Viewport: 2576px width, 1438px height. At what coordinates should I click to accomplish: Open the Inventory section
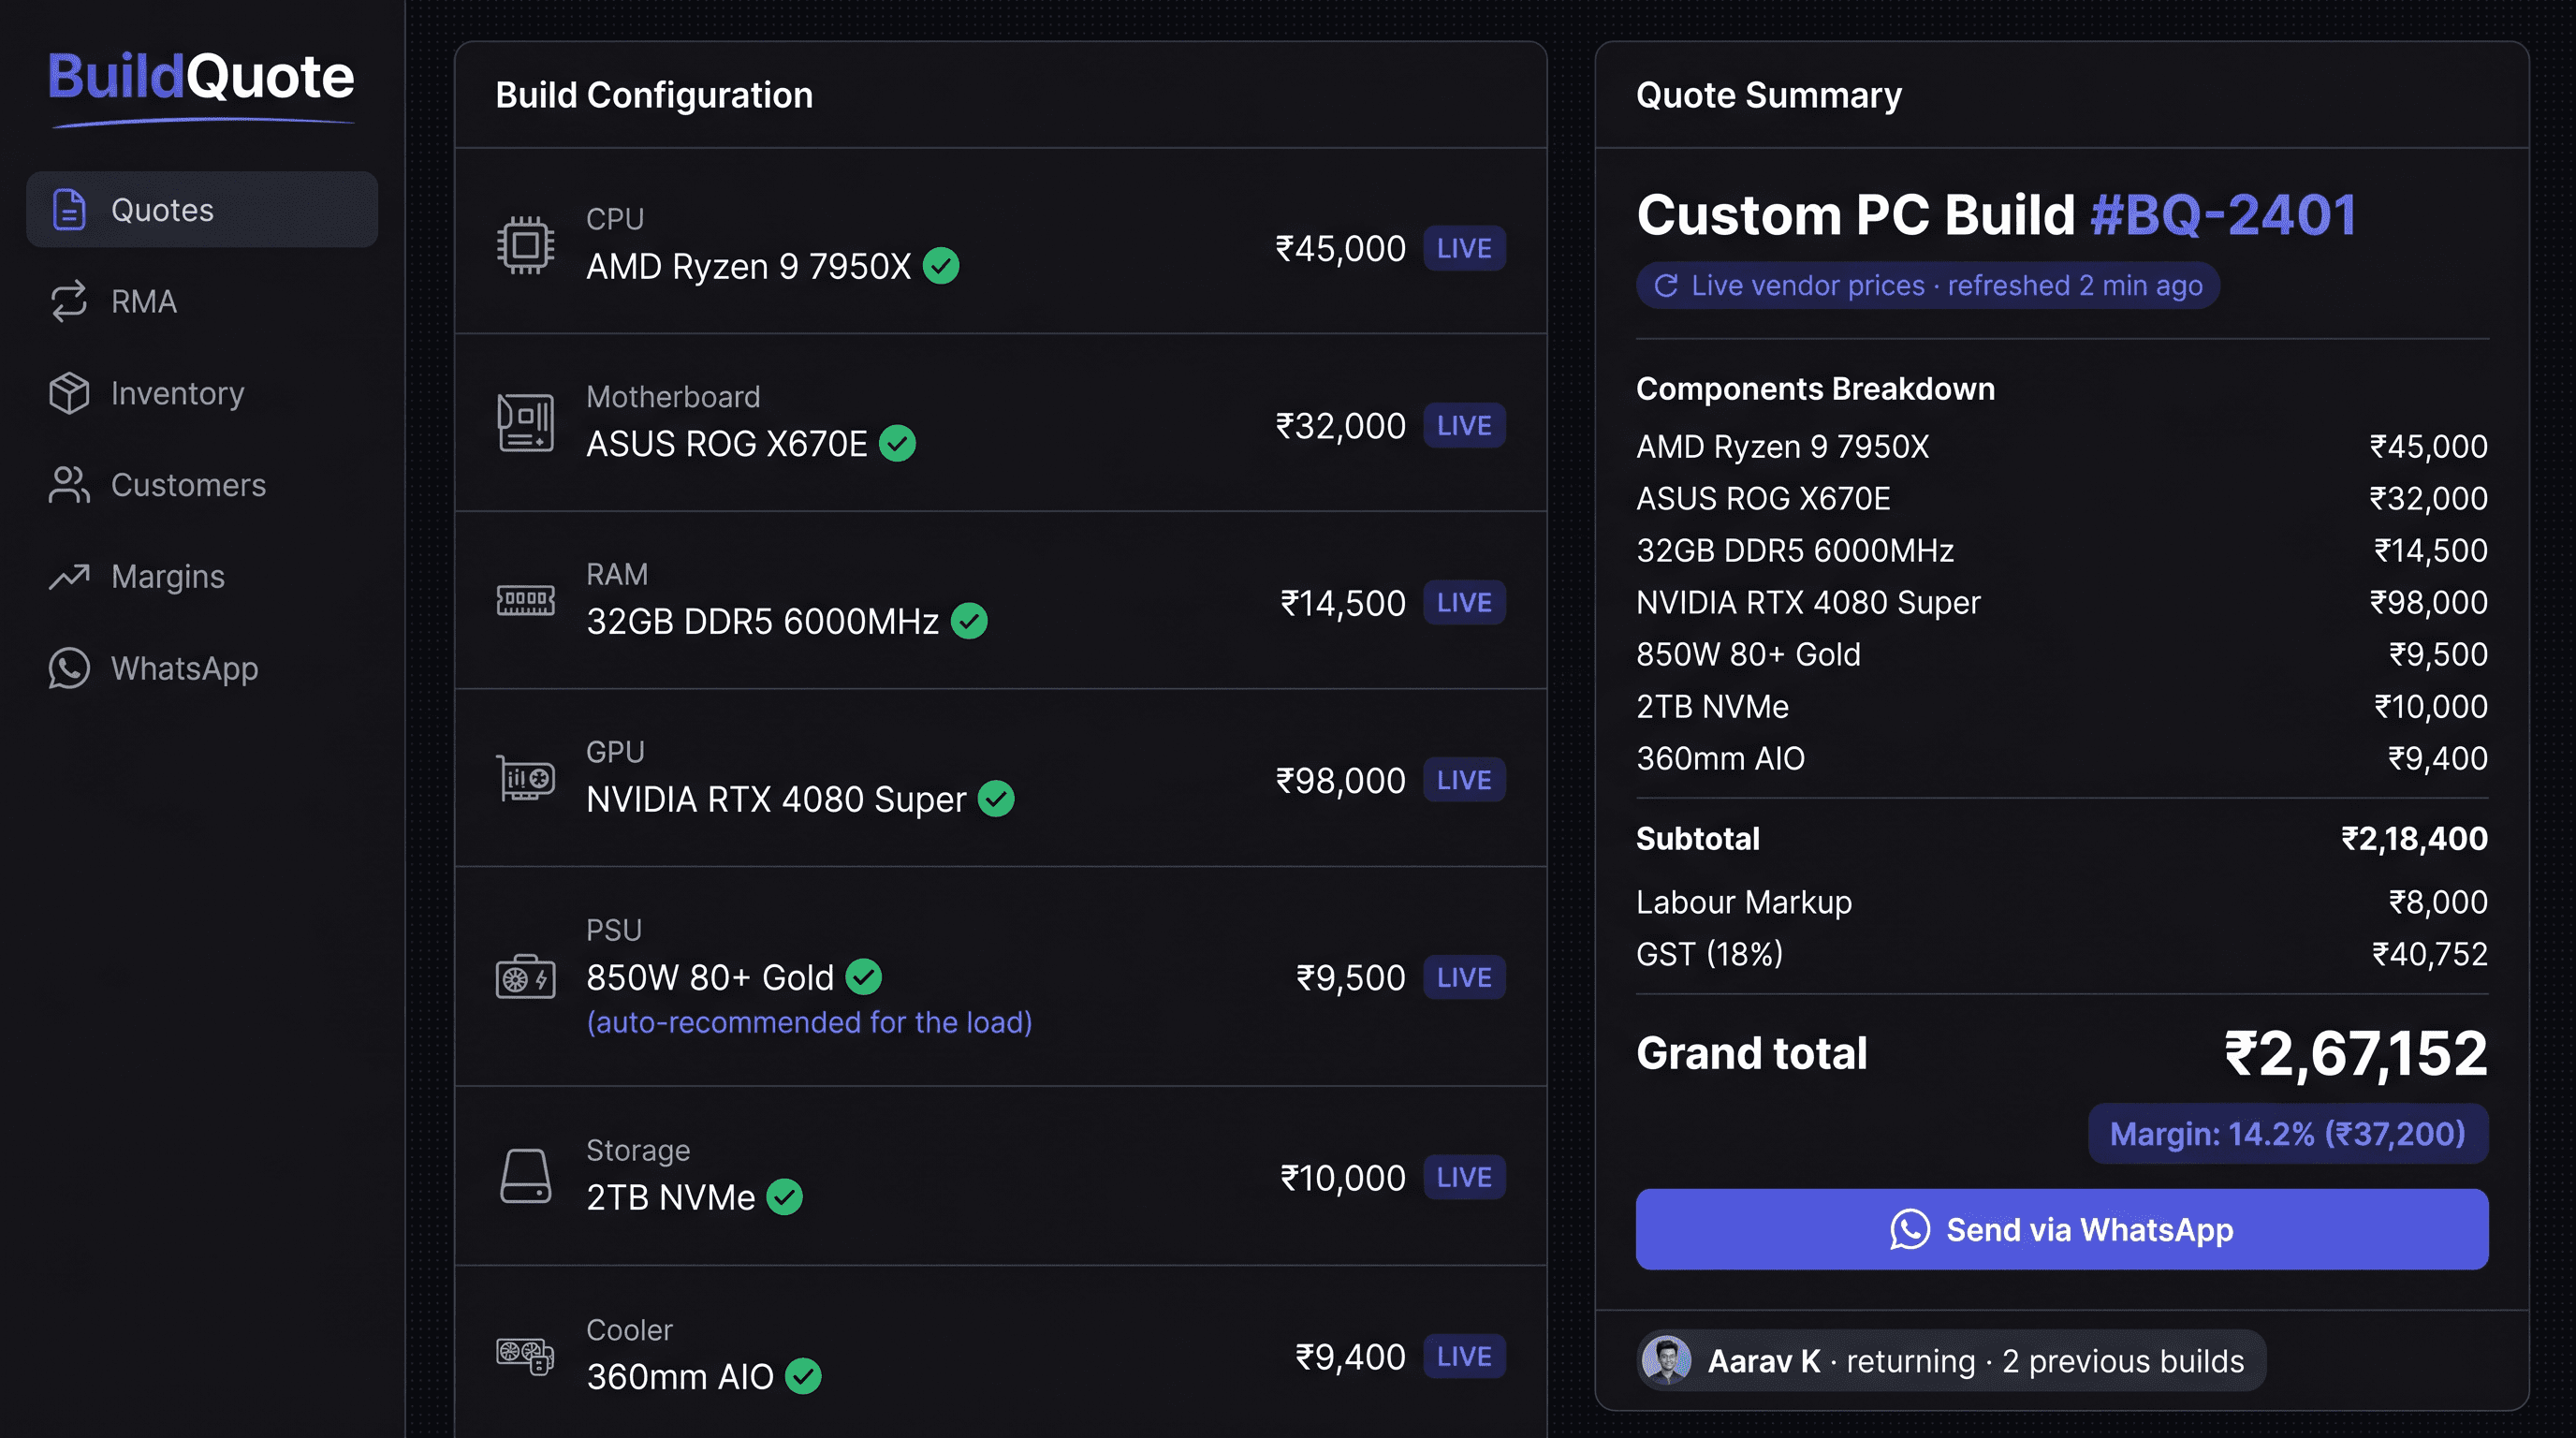202,393
